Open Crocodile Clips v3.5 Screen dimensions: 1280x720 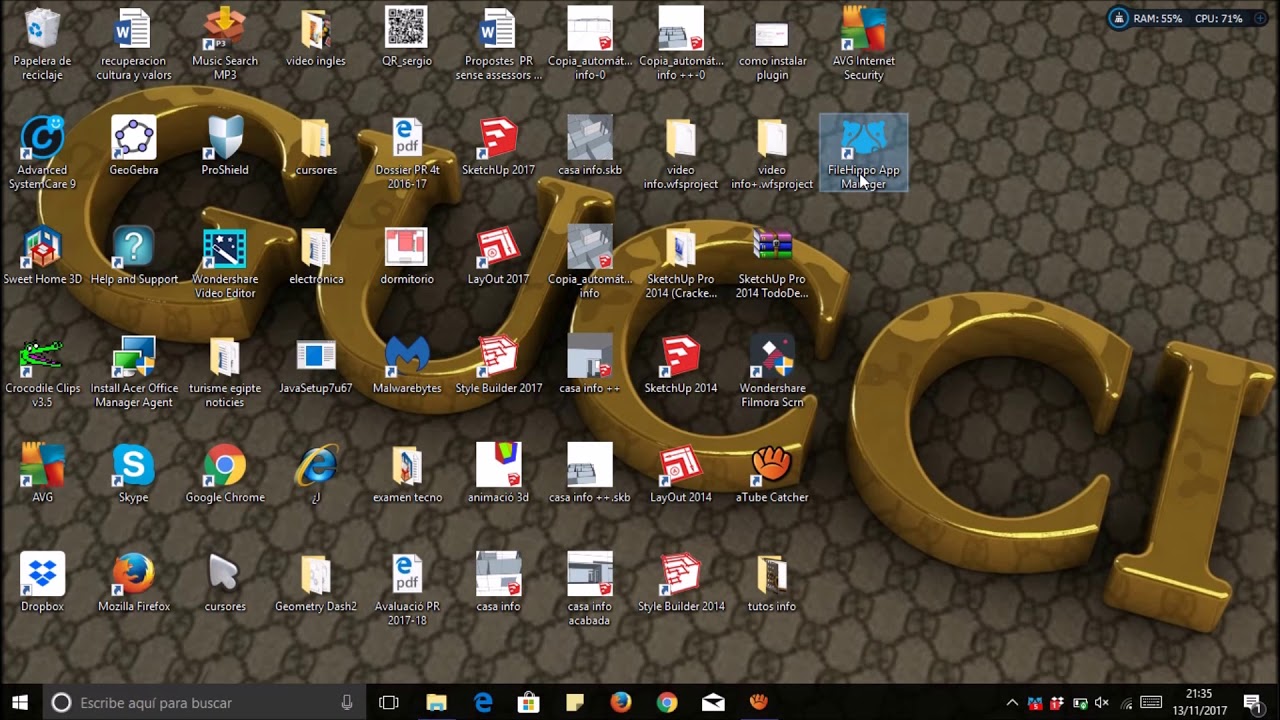42,371
